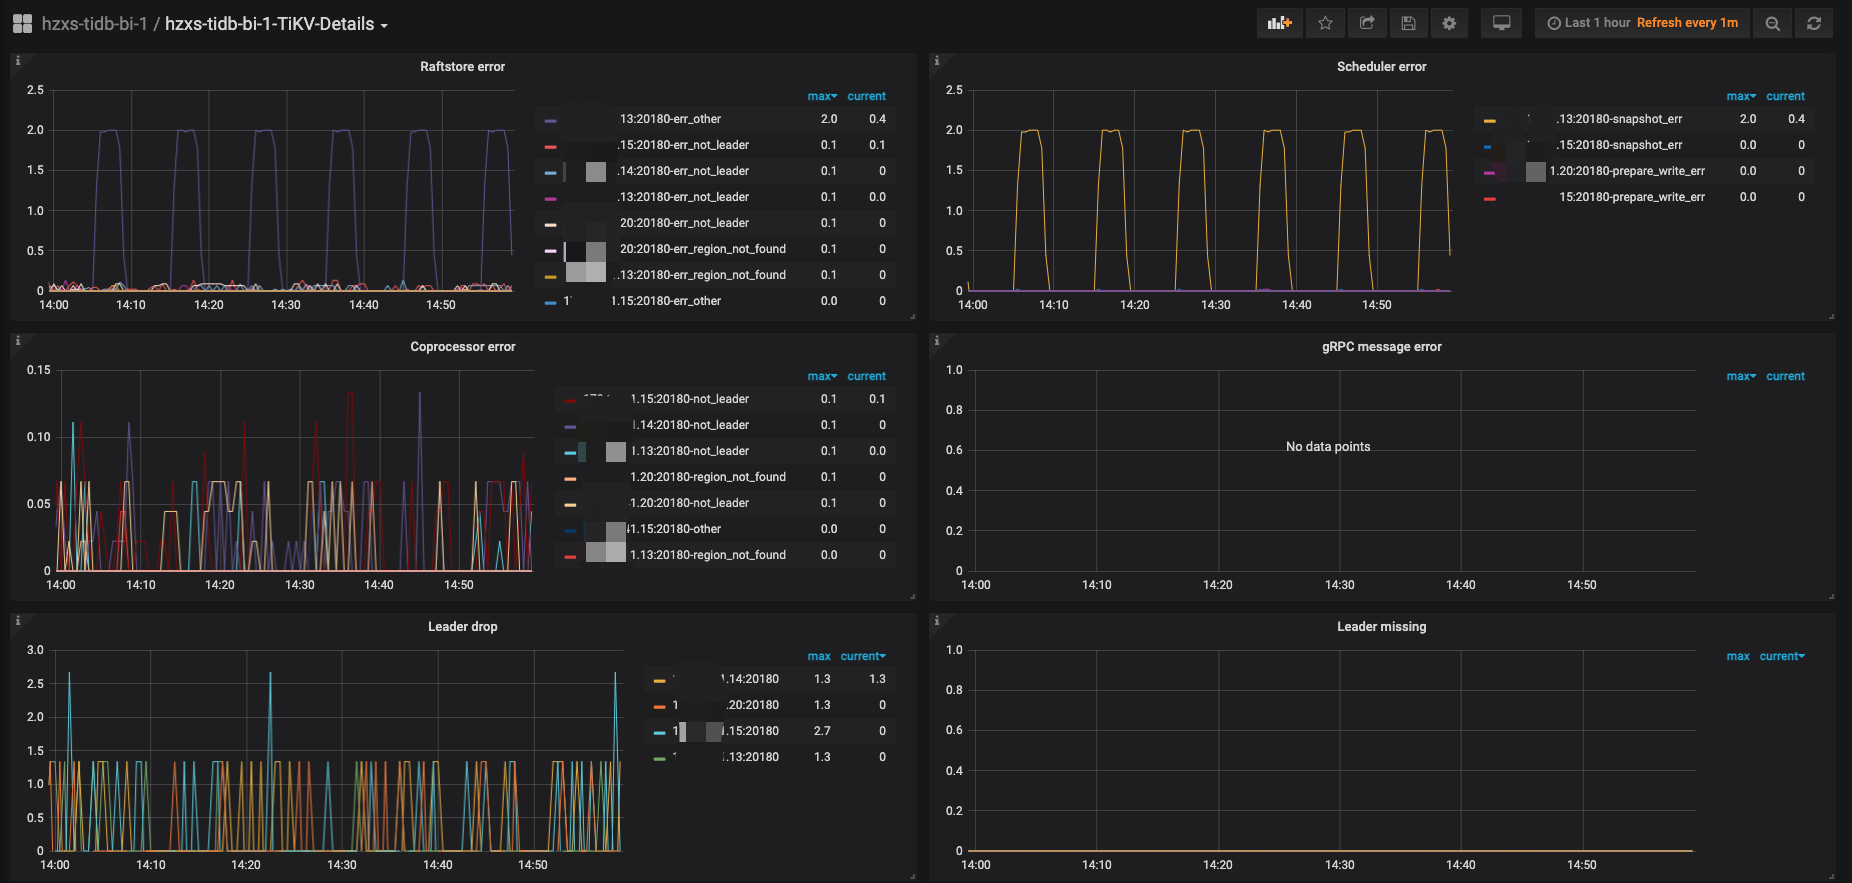Open dashboard settings gear
This screenshot has width=1852, height=883.
[x=1449, y=23]
